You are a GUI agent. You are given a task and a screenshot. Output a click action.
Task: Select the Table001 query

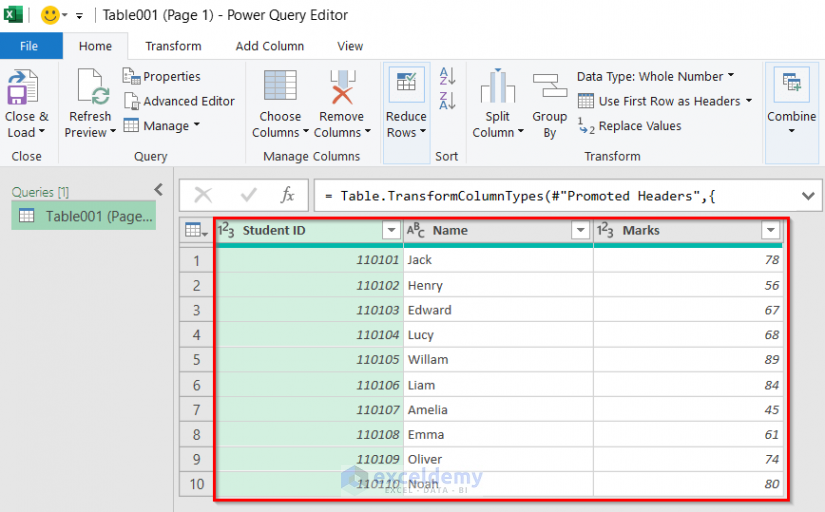pyautogui.click(x=84, y=216)
